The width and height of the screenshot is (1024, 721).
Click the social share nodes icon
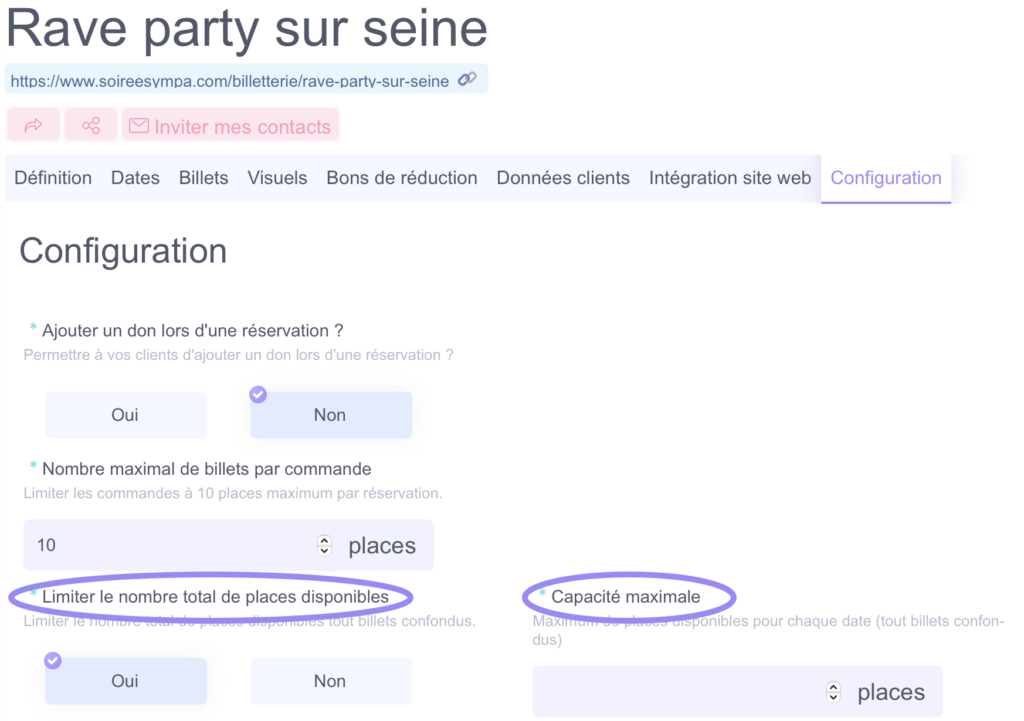point(91,126)
